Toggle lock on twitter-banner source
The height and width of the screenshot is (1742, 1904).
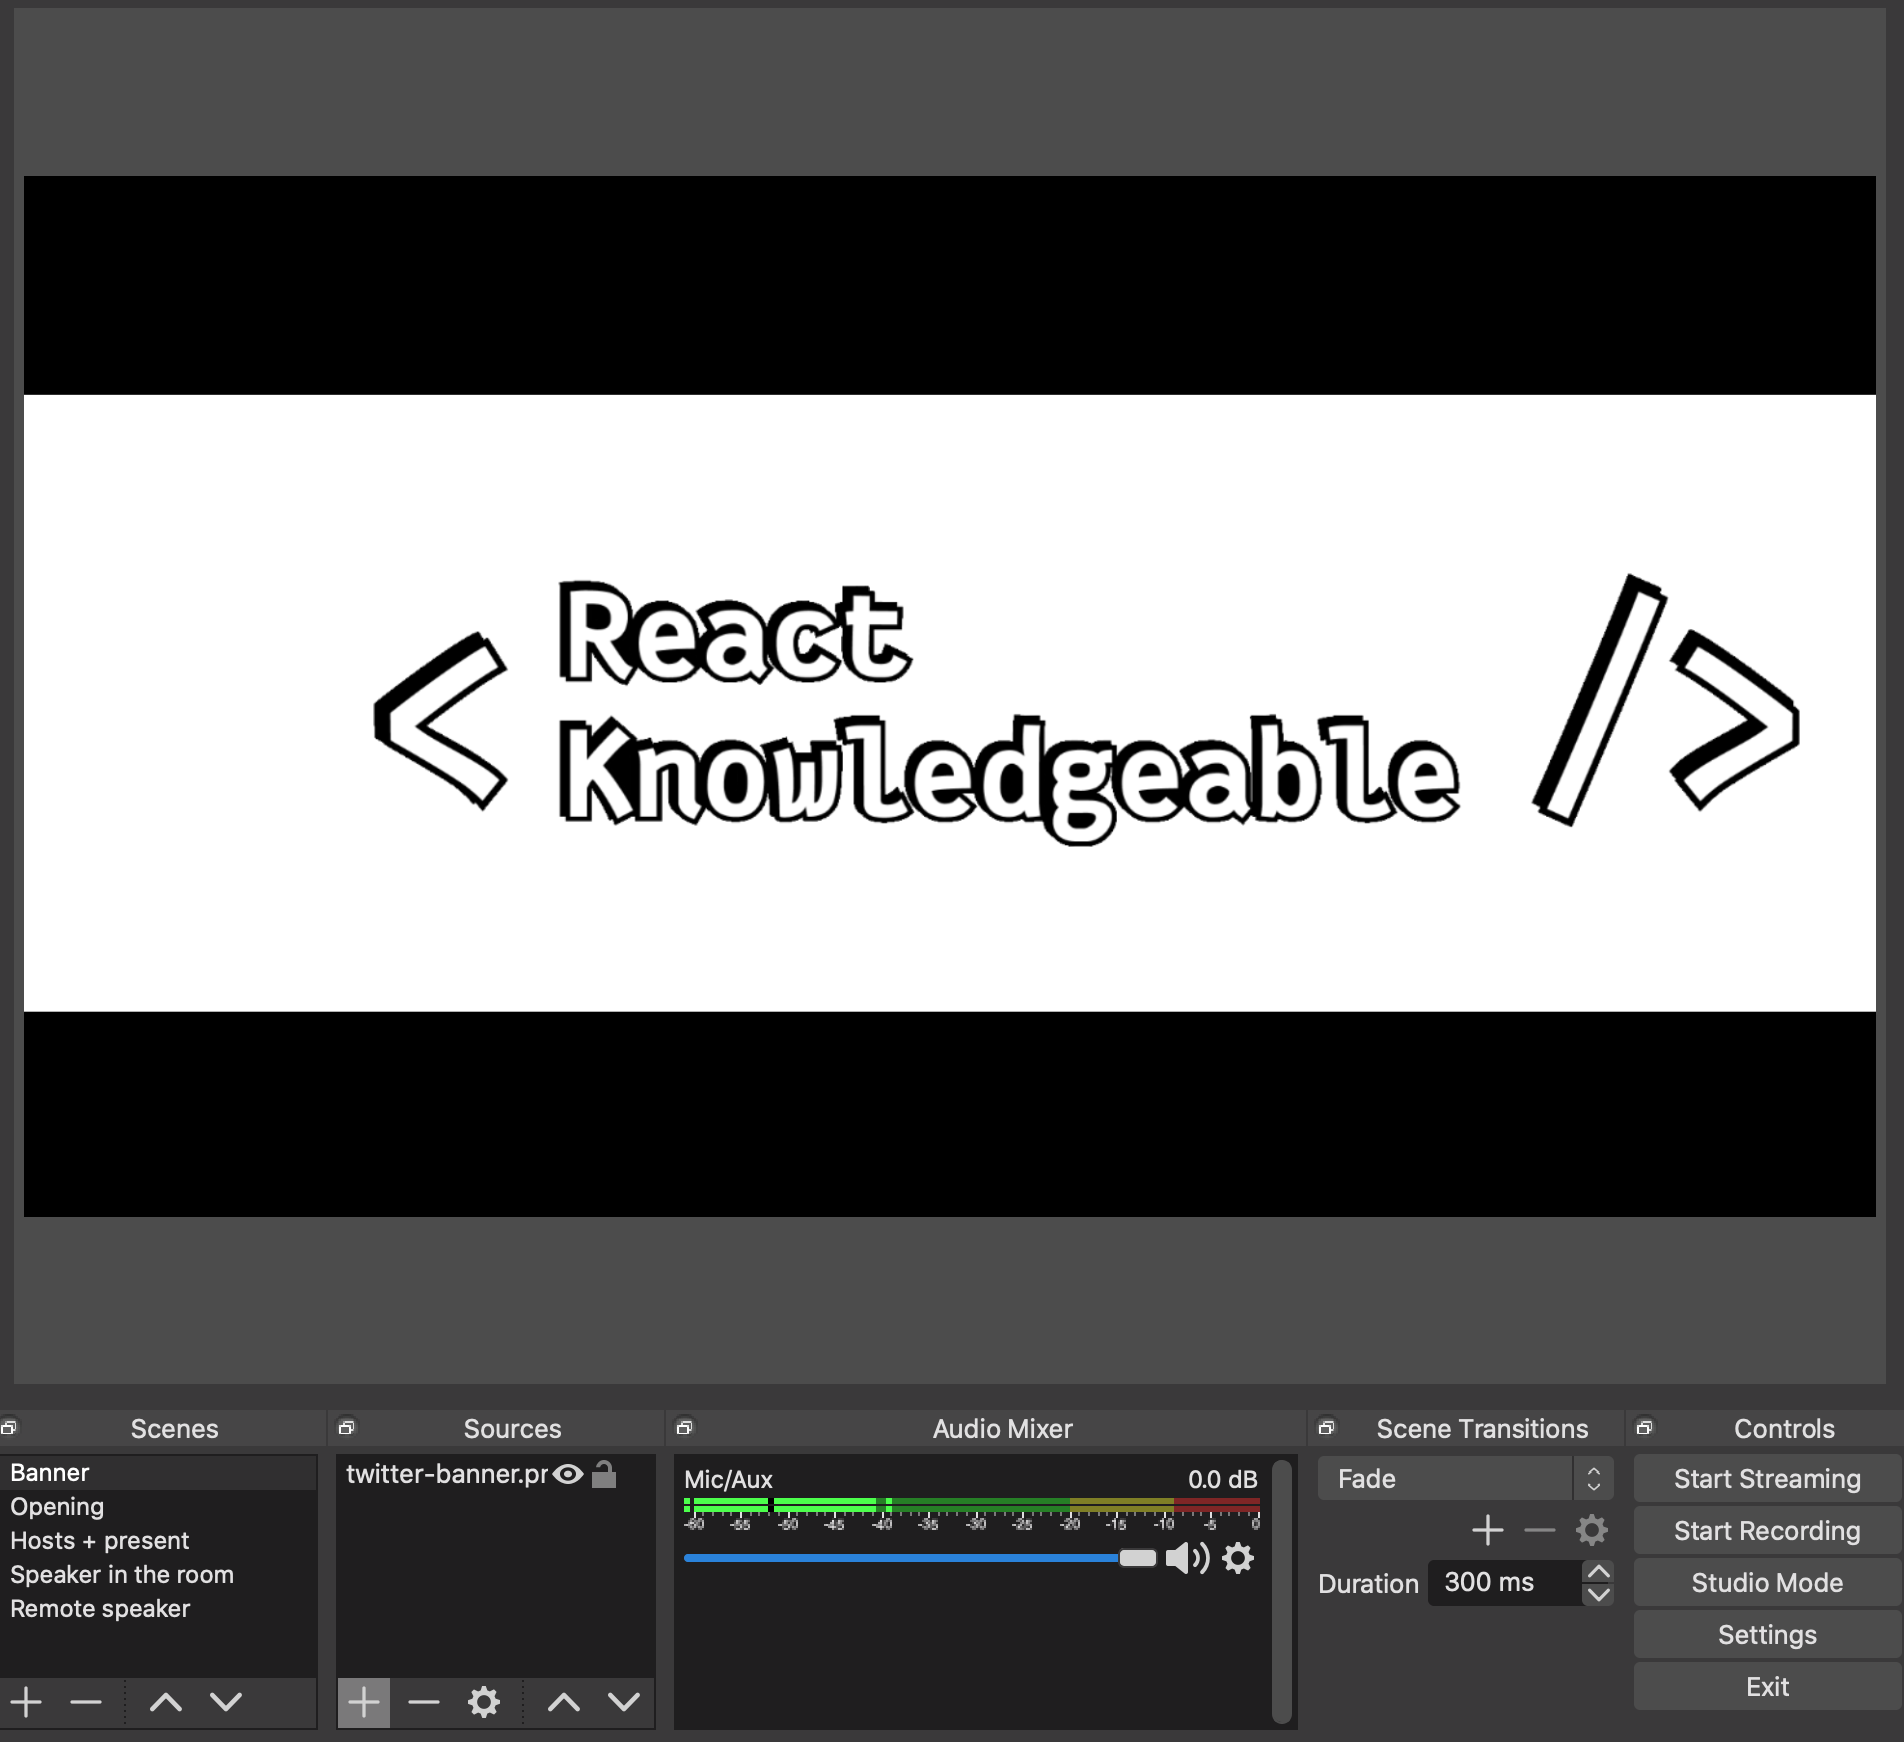pyautogui.click(x=604, y=1474)
